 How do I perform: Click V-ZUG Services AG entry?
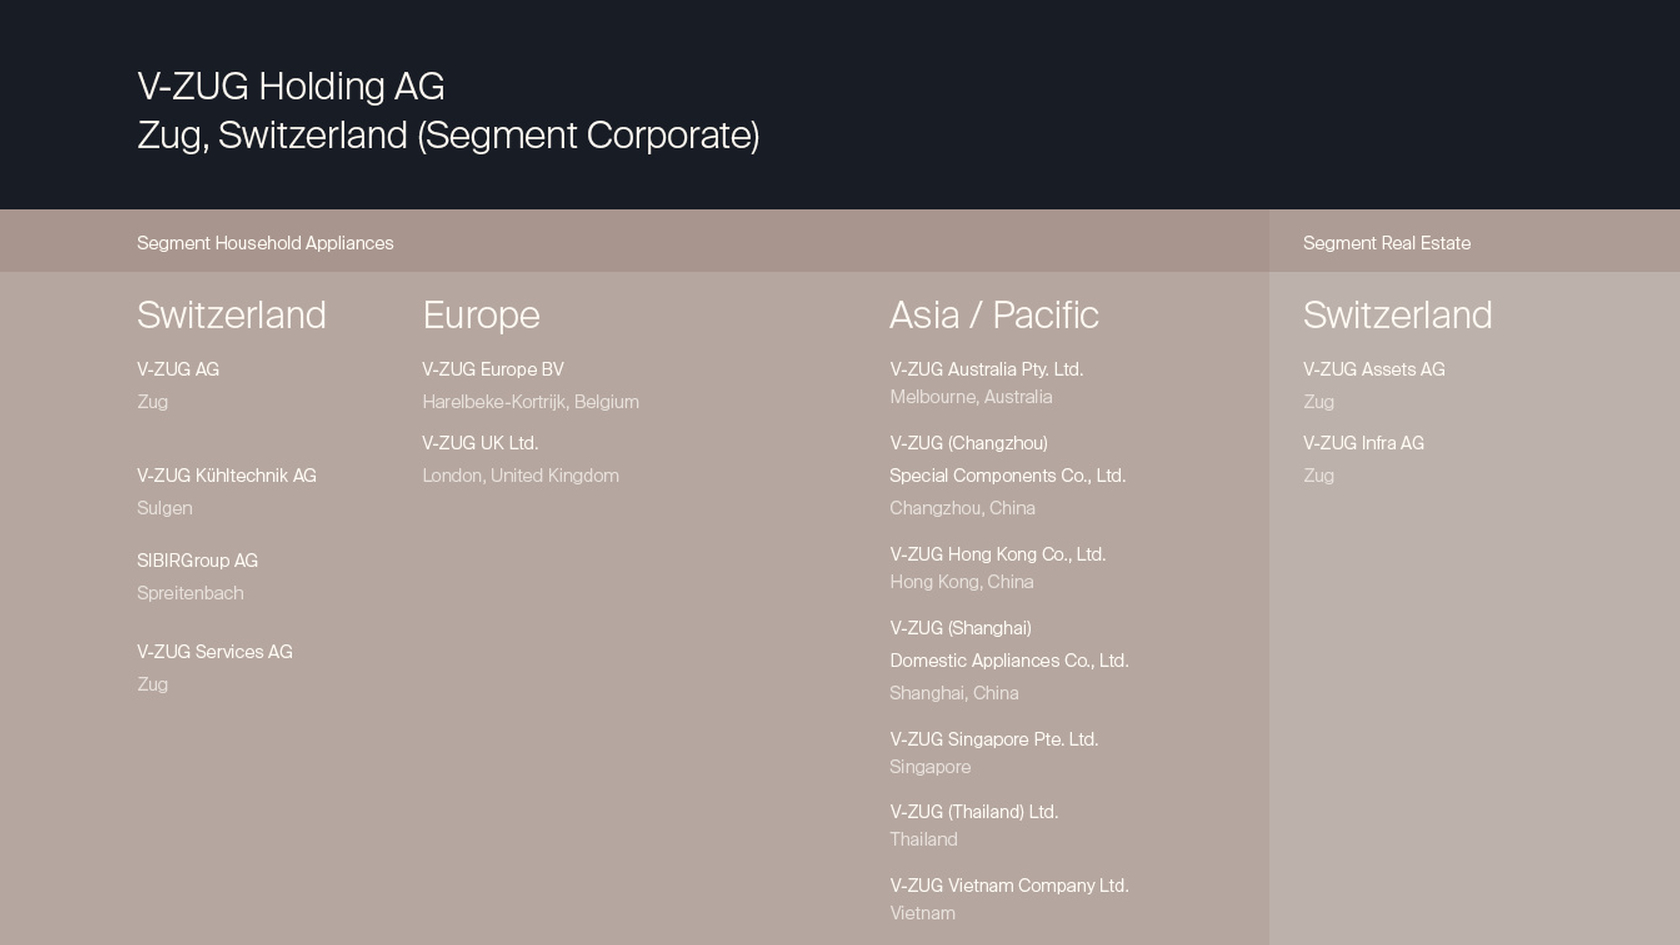coord(214,652)
